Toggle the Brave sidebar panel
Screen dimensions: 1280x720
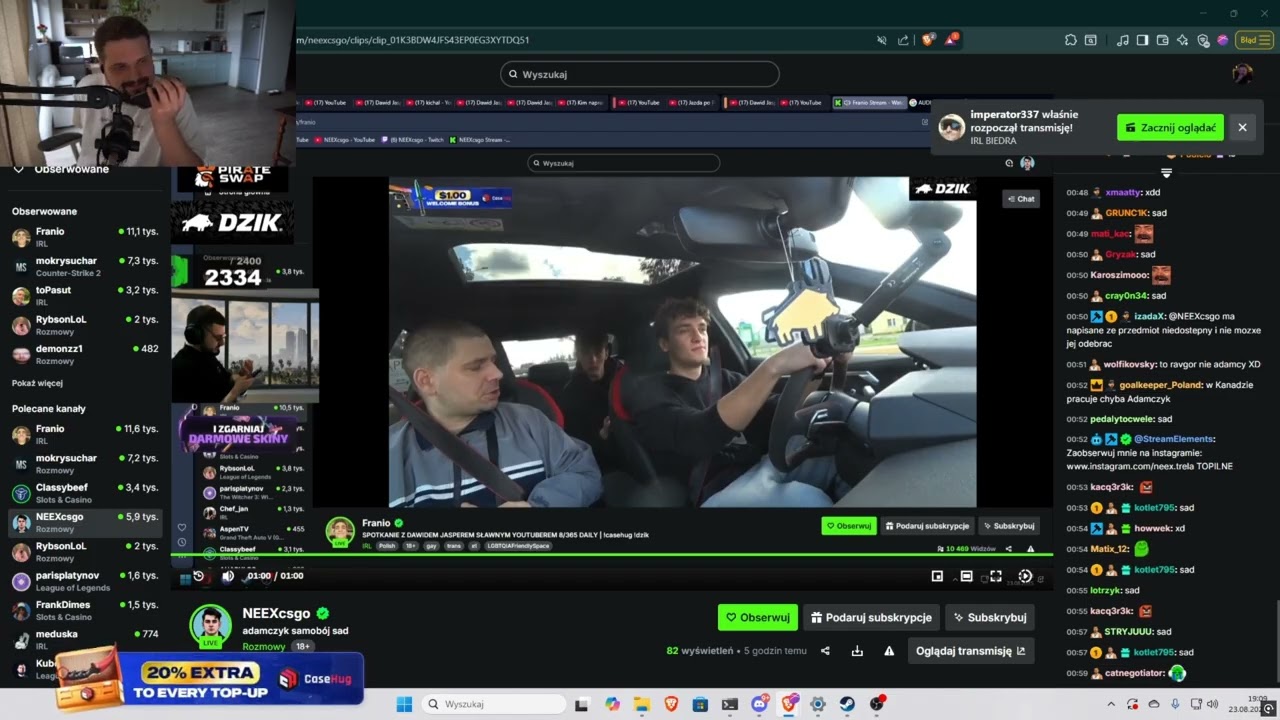[1142, 40]
